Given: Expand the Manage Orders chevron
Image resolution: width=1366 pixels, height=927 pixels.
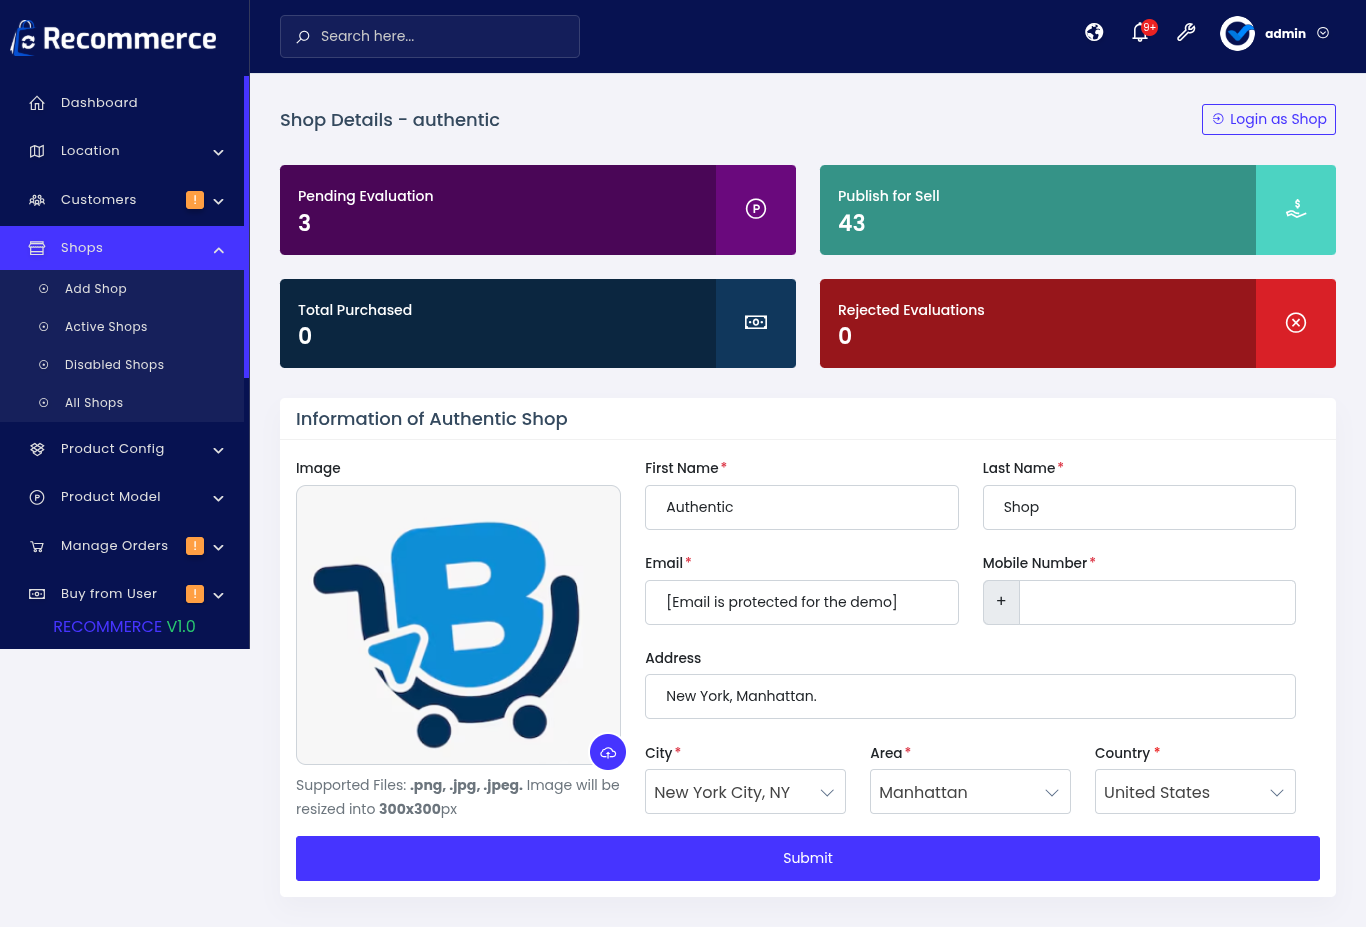Looking at the screenshot, I should coord(218,547).
